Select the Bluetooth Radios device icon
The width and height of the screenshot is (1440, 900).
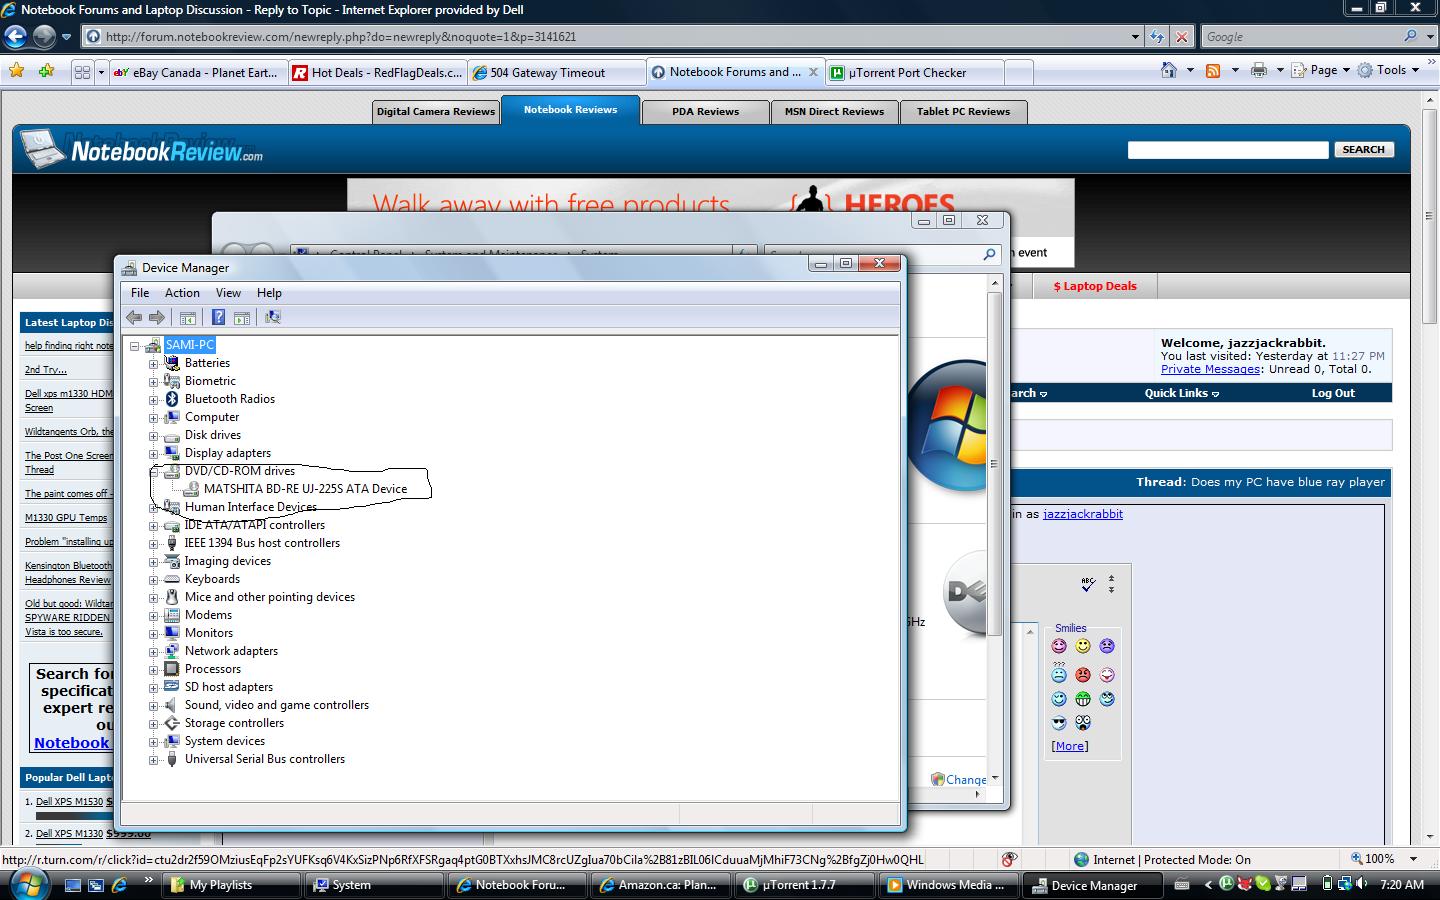(172, 399)
